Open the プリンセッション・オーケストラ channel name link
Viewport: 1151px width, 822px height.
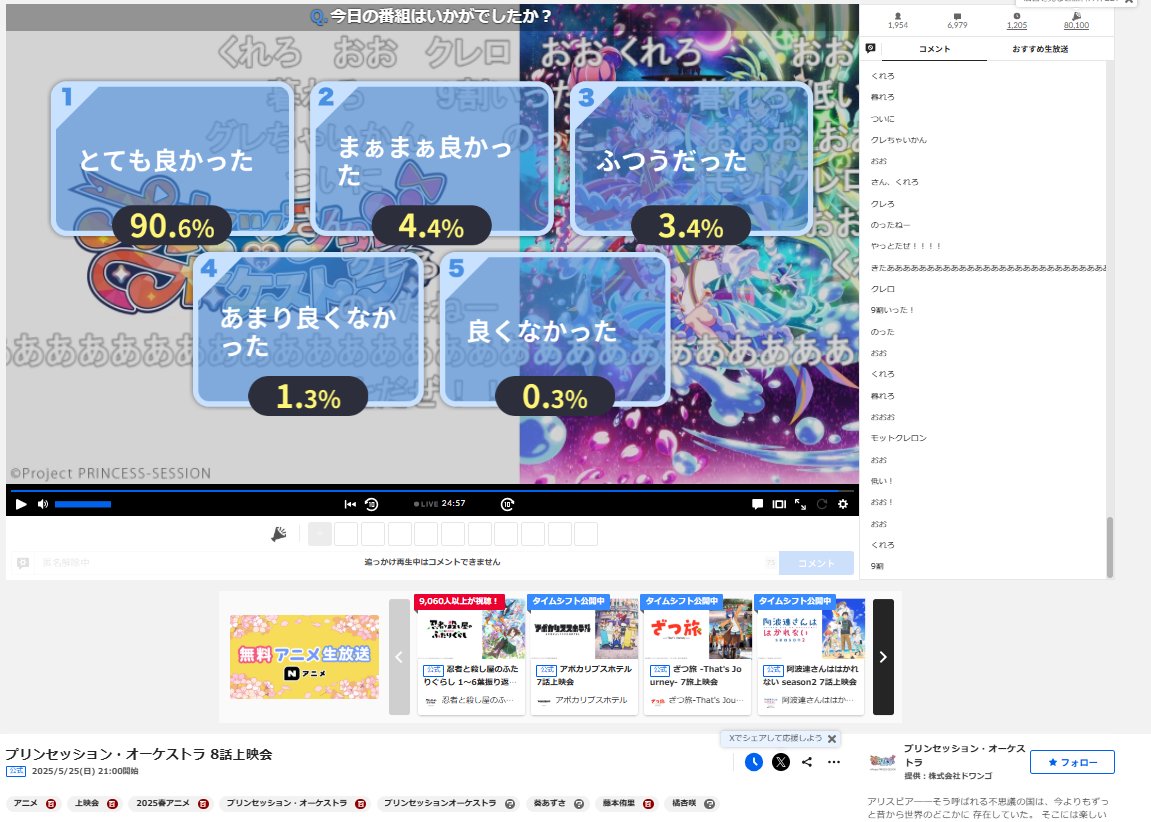coord(964,755)
